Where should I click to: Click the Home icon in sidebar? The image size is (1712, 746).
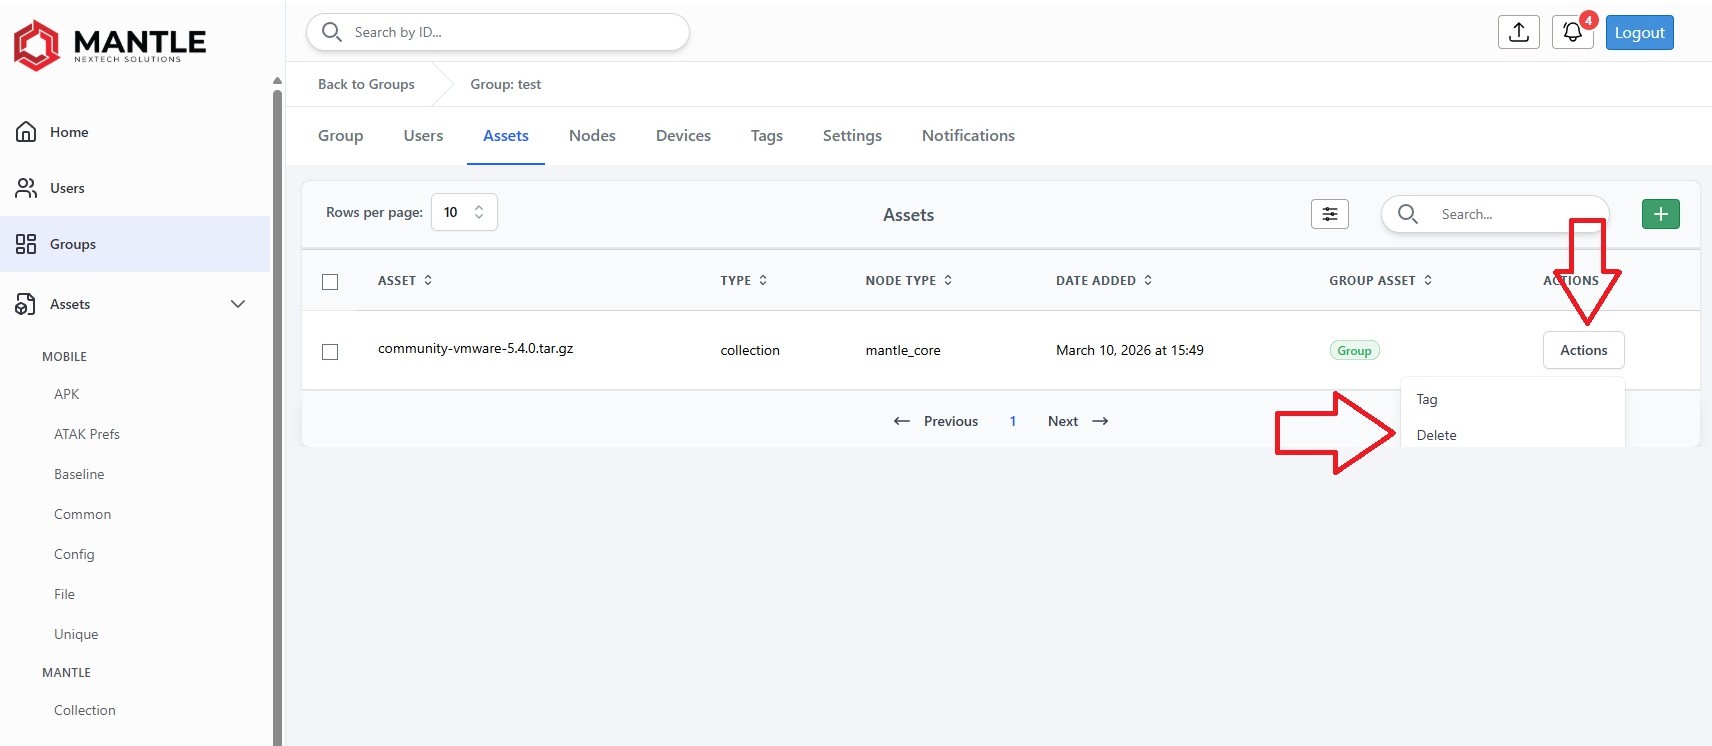(26, 132)
